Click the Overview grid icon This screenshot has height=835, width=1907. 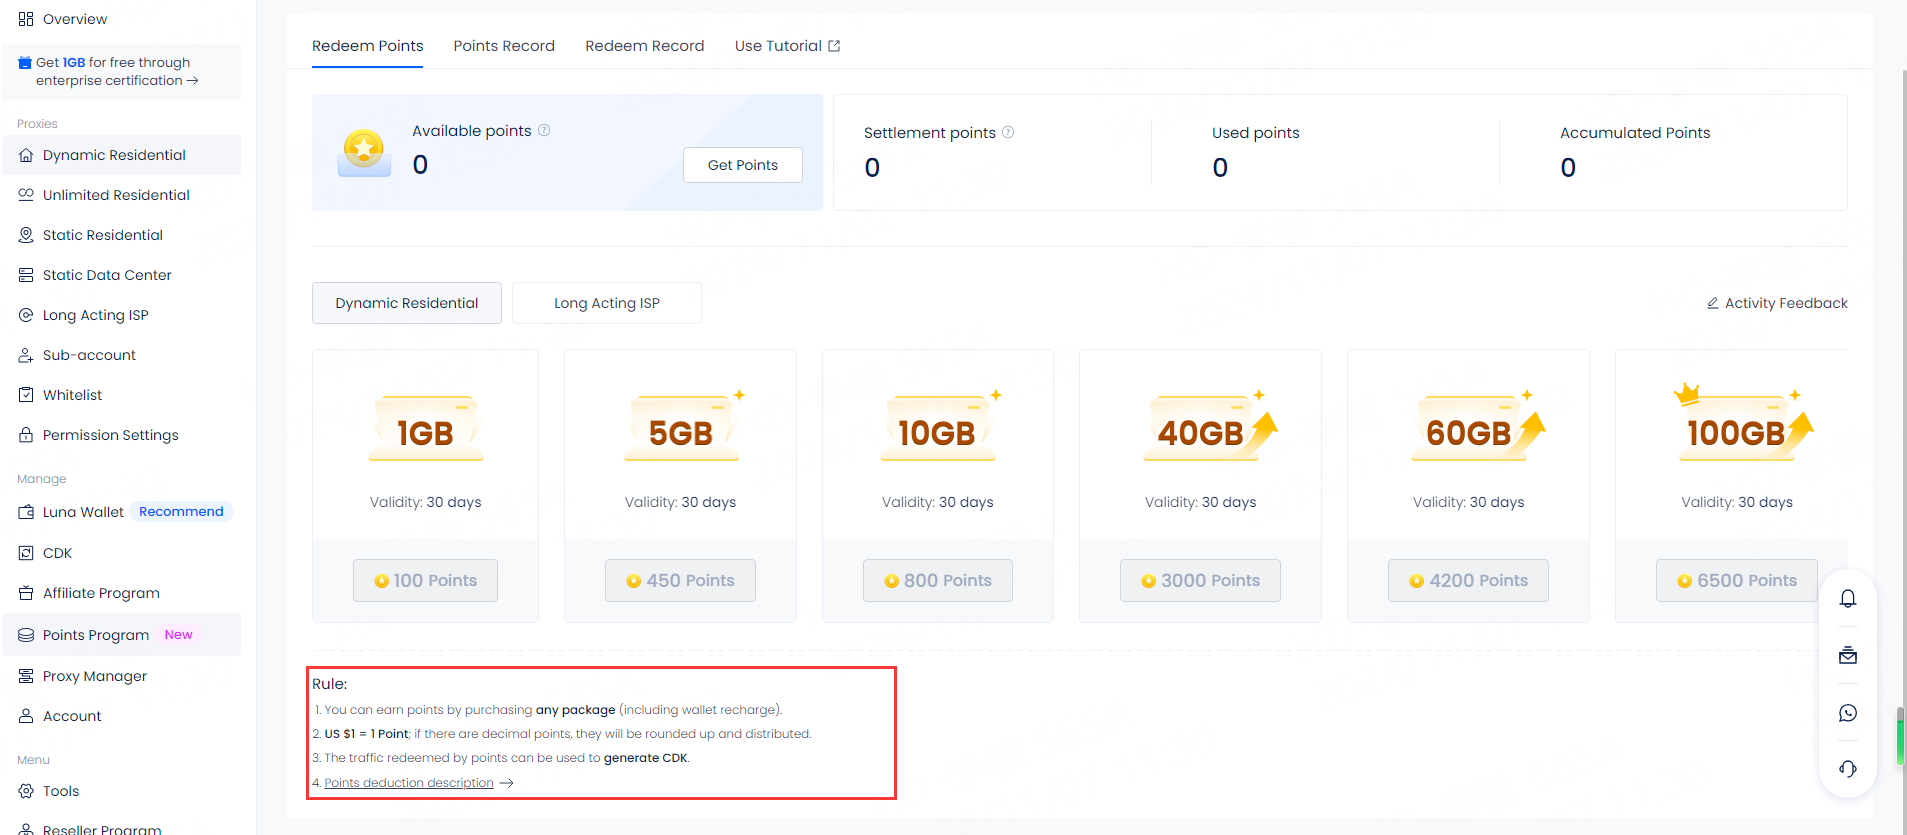pyautogui.click(x=26, y=19)
